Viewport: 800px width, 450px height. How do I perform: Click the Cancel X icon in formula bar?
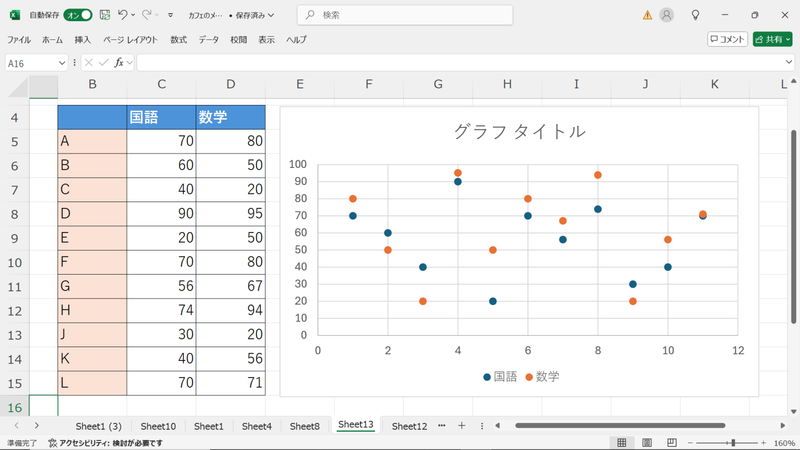point(89,63)
